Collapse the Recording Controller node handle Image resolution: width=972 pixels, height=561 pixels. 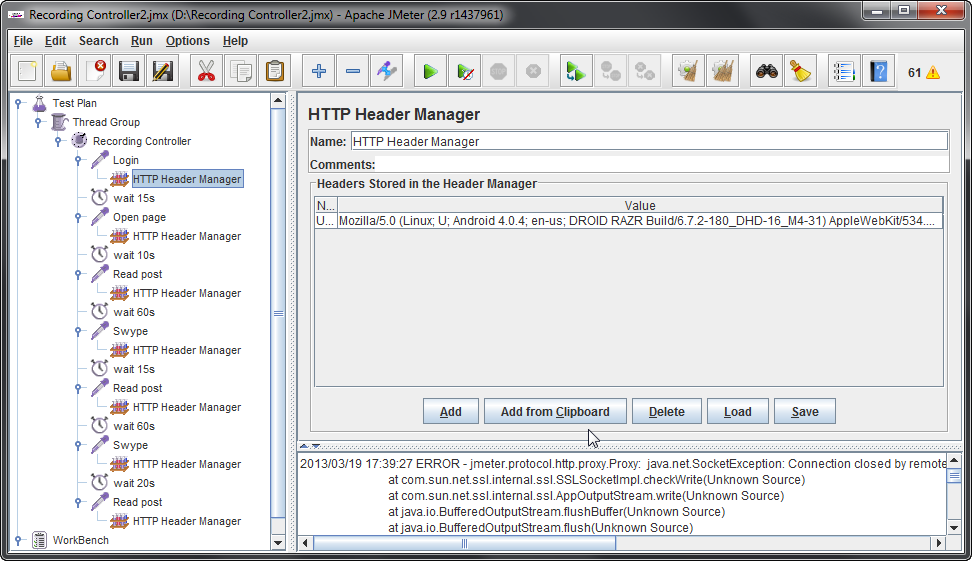coord(58,141)
